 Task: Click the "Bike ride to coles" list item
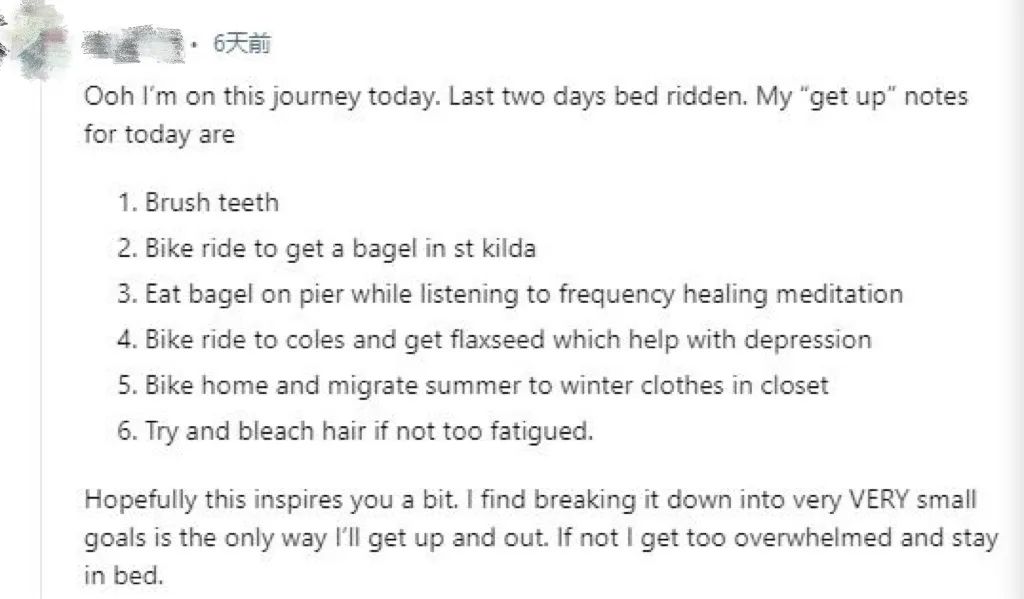(250, 339)
